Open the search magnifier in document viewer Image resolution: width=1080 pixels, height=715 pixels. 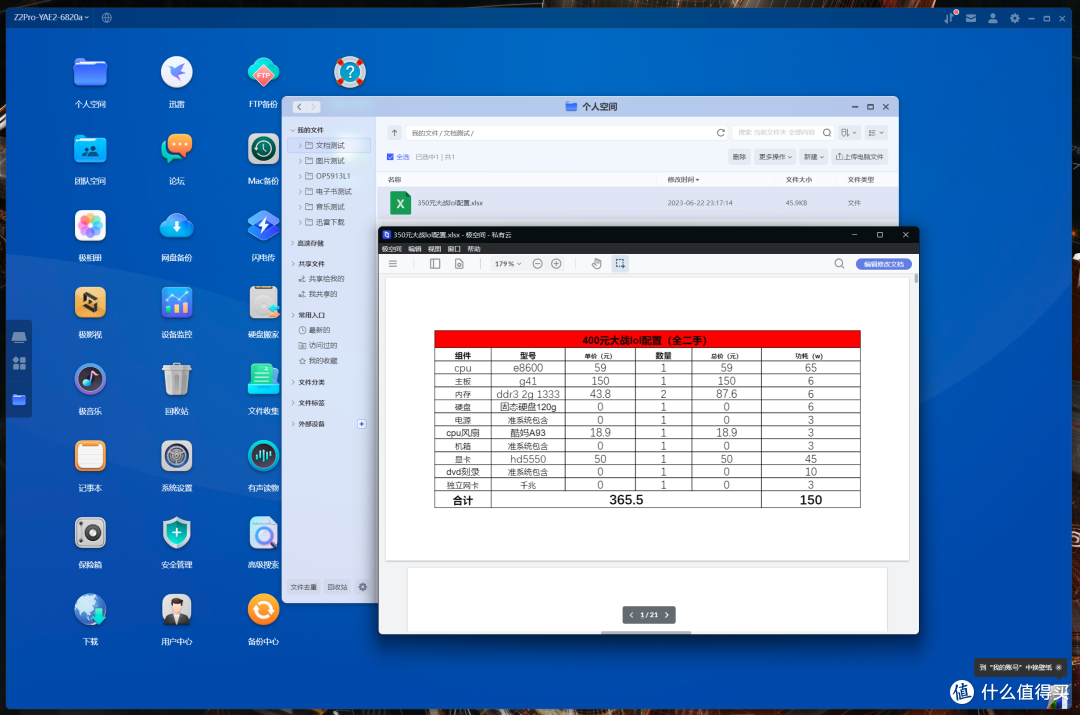pos(839,264)
